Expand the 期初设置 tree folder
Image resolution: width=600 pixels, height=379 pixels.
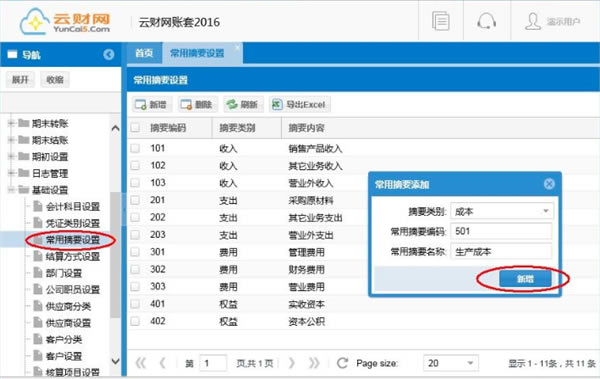coord(11,156)
